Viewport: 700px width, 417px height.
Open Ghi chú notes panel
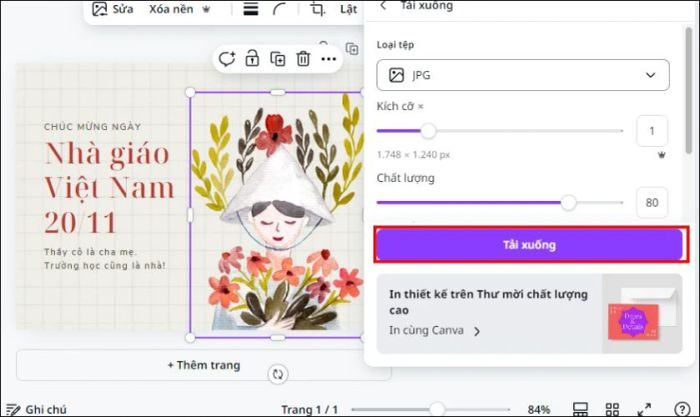tap(37, 409)
